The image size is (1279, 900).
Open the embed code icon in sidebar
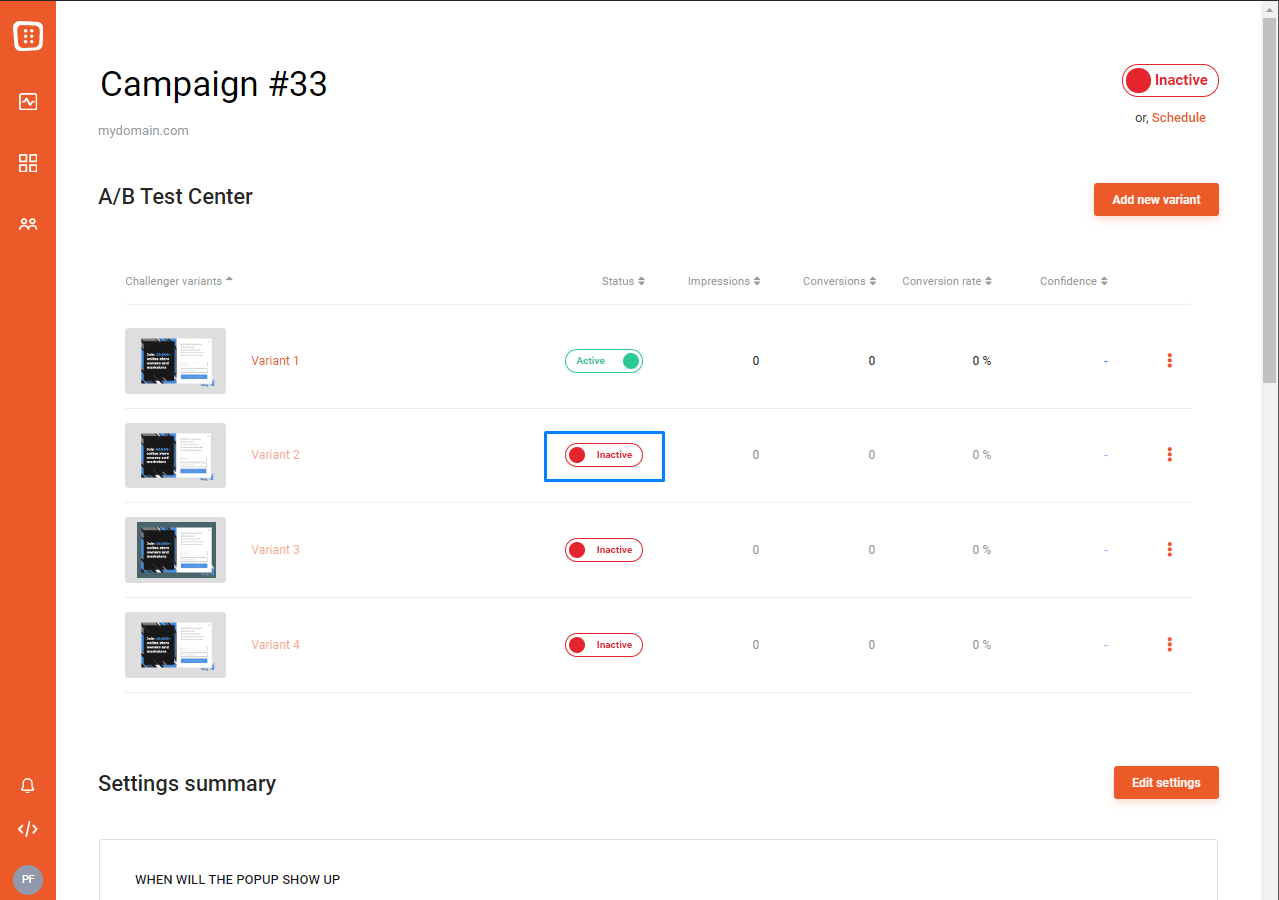click(28, 829)
